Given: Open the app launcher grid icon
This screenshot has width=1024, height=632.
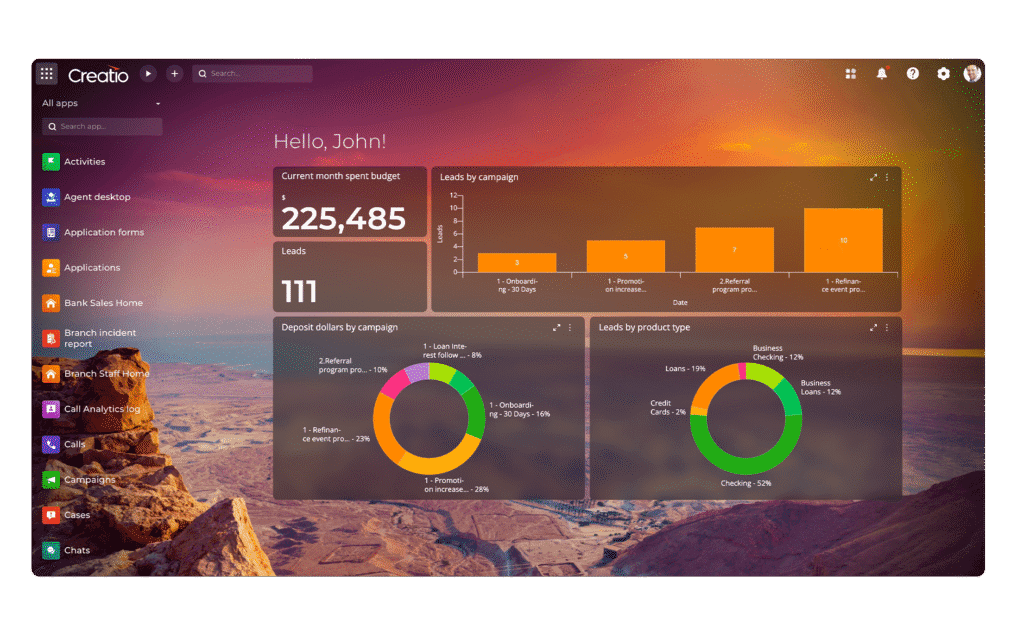Looking at the screenshot, I should point(47,74).
